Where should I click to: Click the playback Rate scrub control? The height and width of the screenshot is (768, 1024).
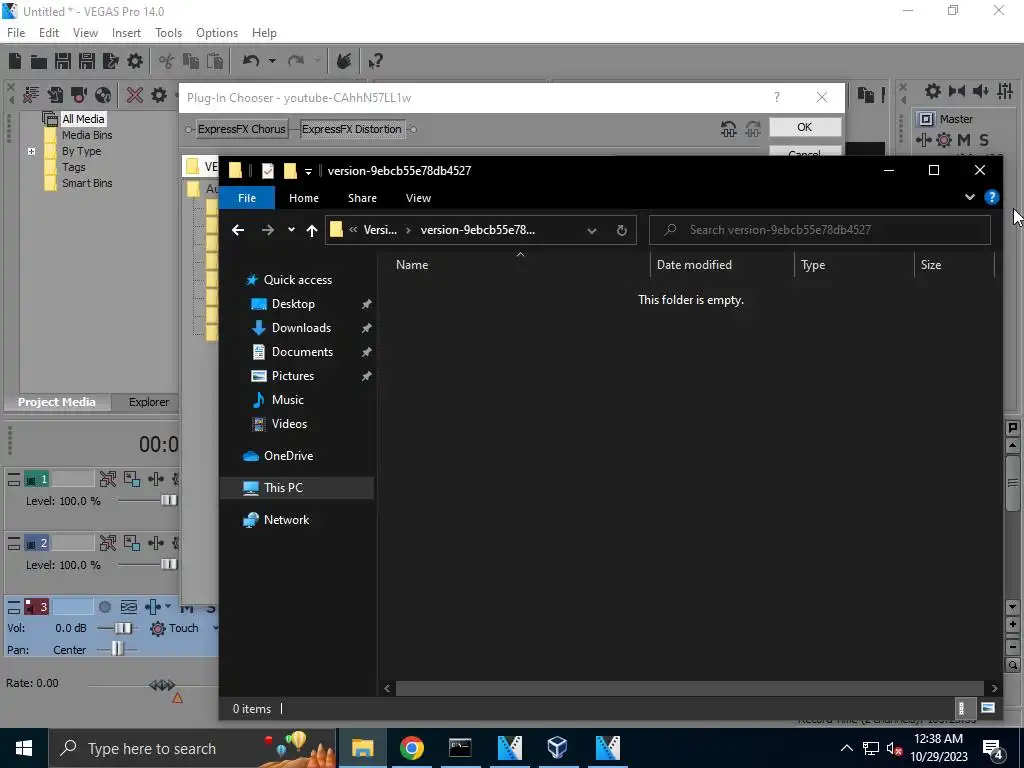[x=162, y=685]
